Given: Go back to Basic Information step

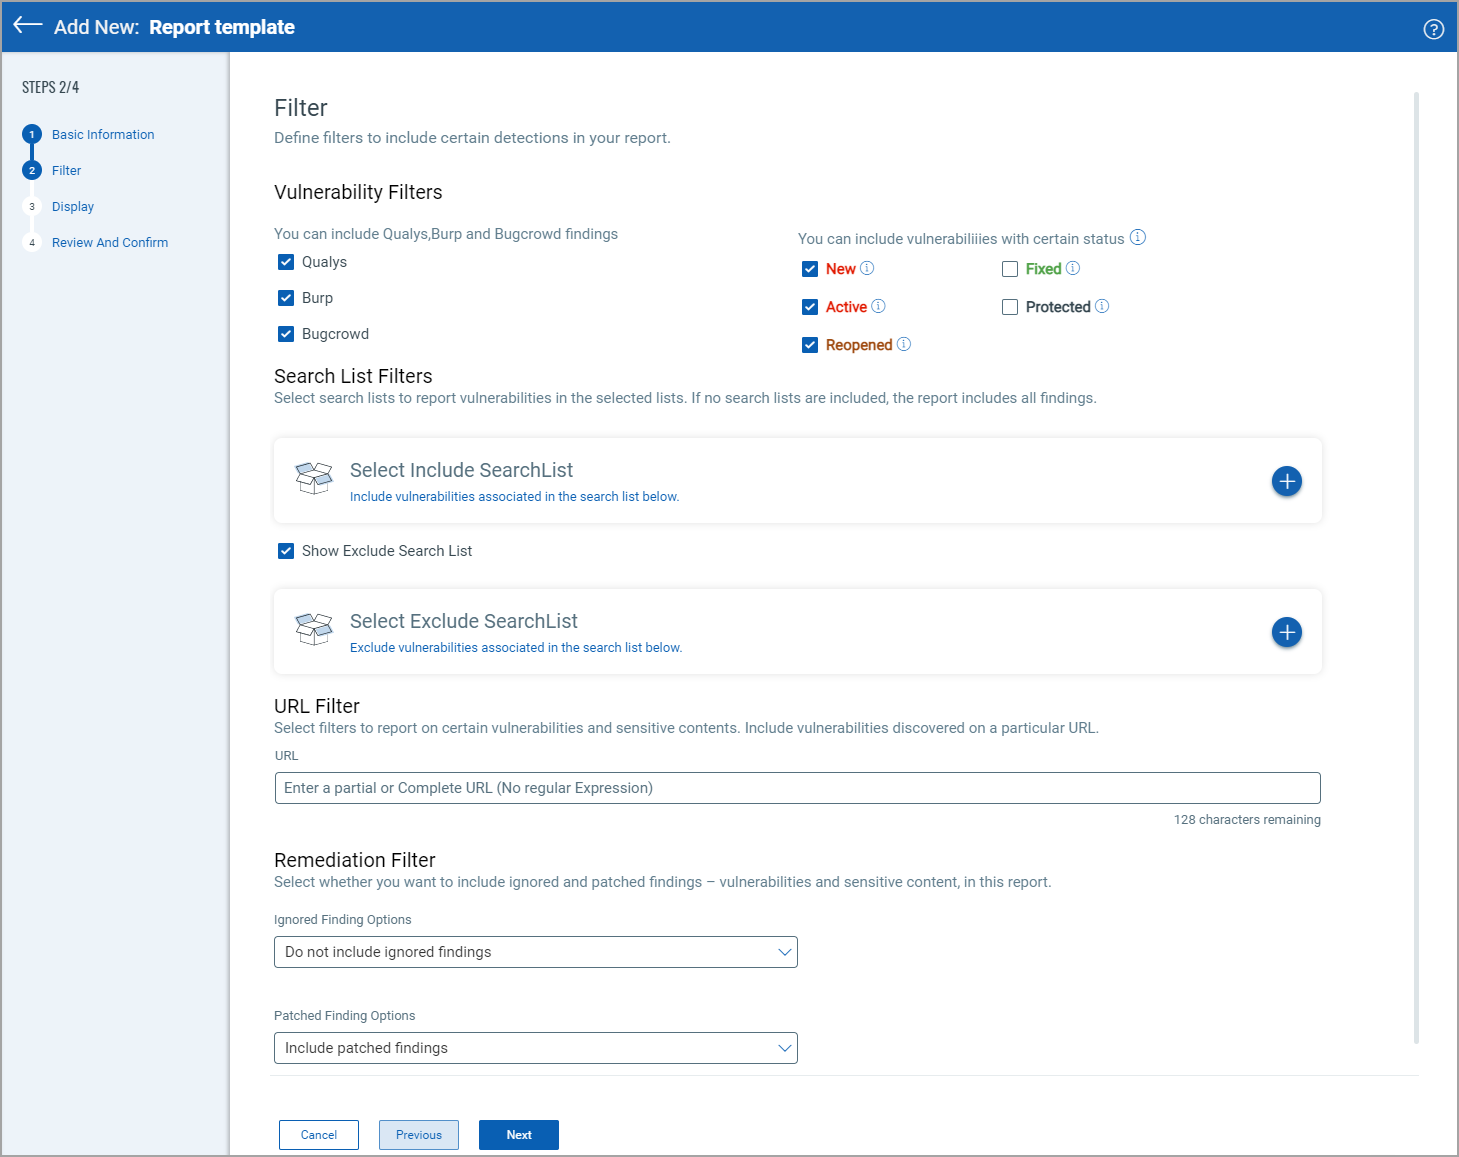Looking at the screenshot, I should tap(103, 134).
